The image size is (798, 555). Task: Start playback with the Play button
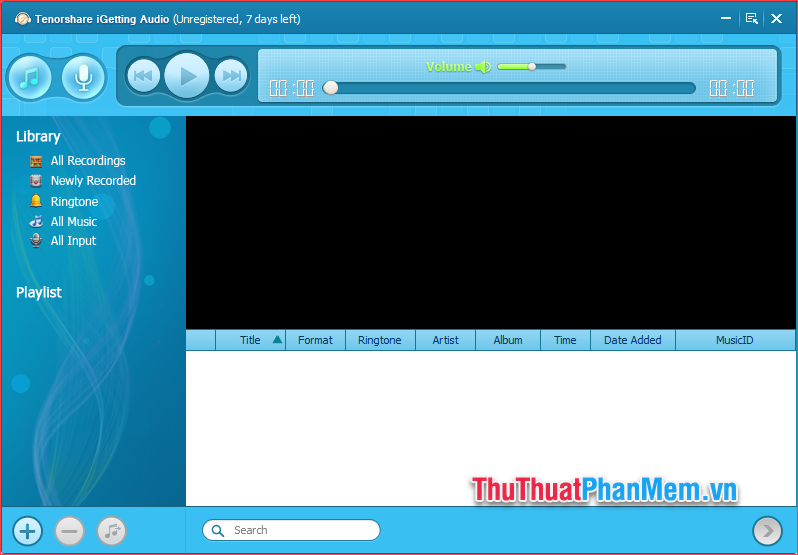coord(187,76)
